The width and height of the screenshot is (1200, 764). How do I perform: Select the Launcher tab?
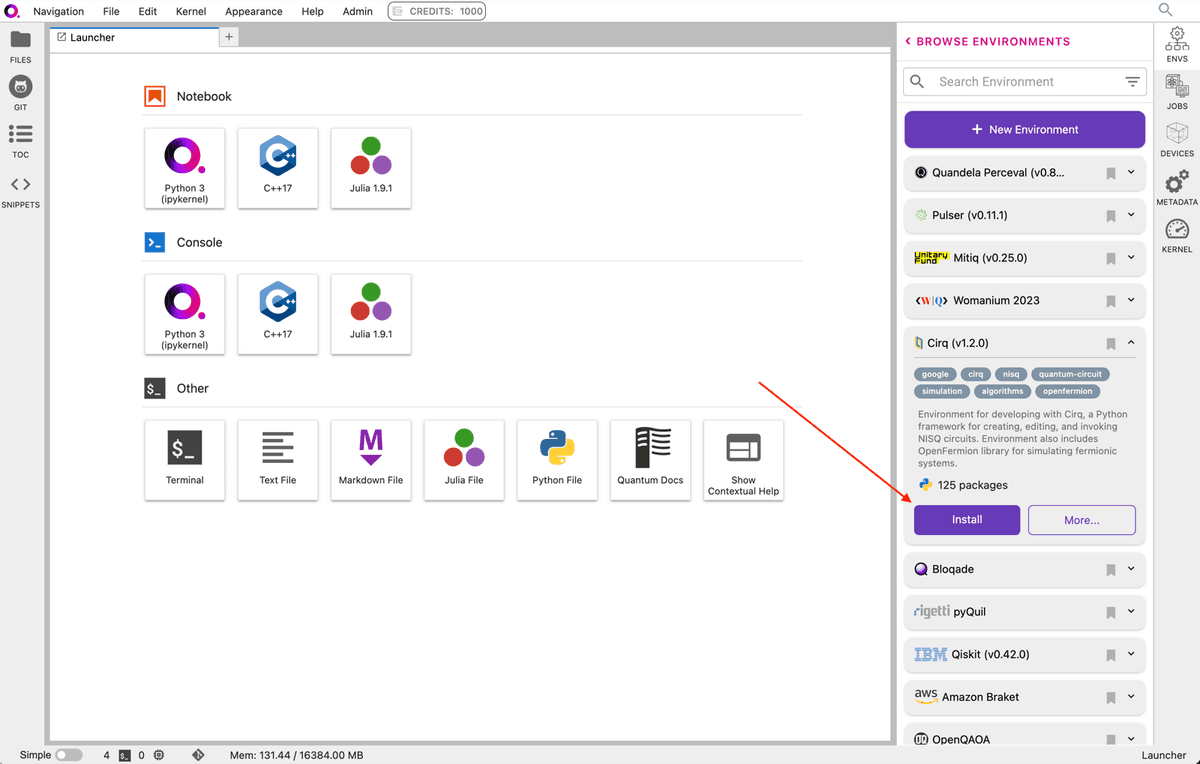click(x=134, y=37)
